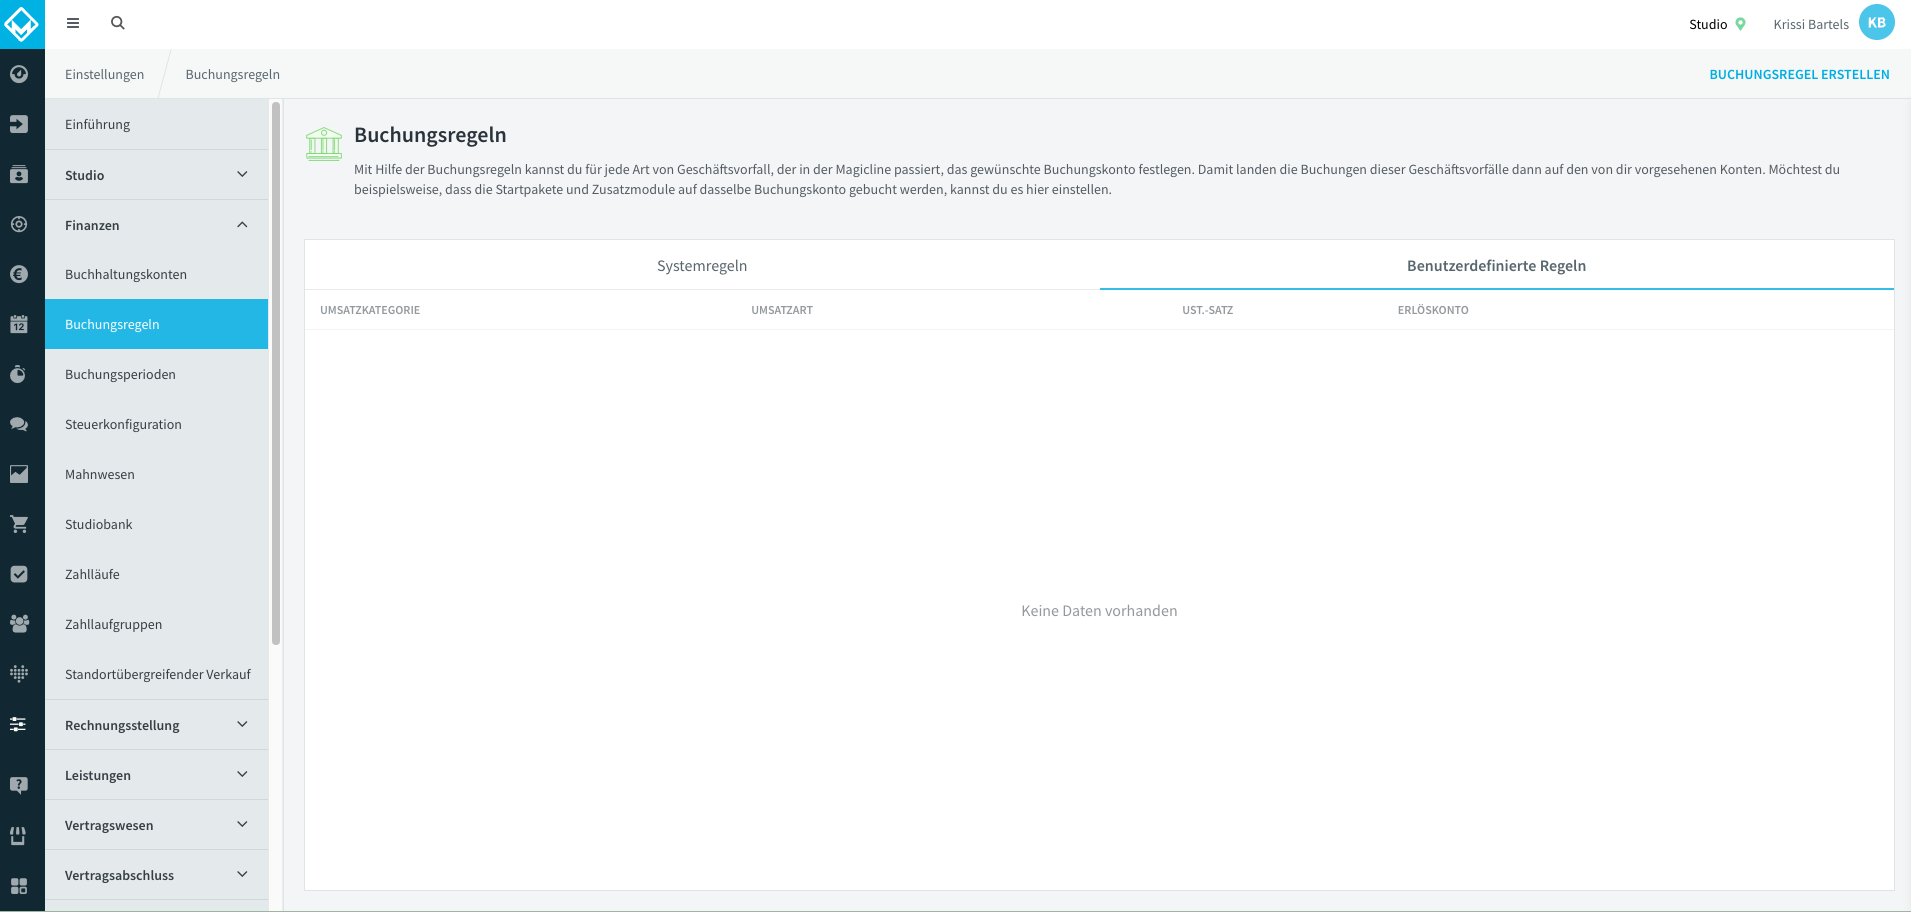The width and height of the screenshot is (1911, 912).
Task: Go to Einstellungen breadcrumb link
Action: pos(105,74)
